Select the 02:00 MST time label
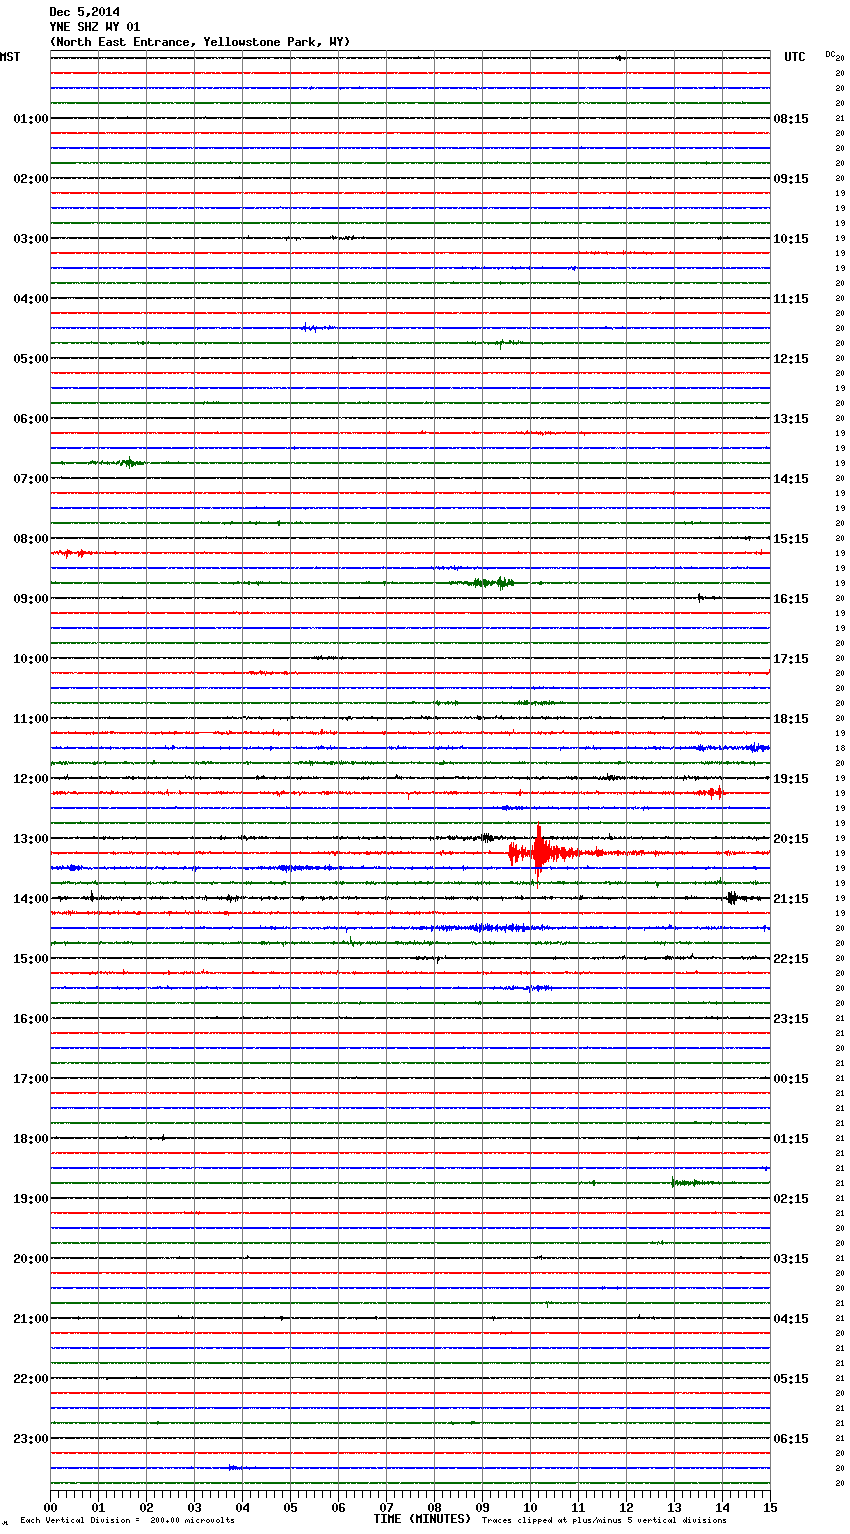The width and height of the screenshot is (850, 1534). (30, 179)
